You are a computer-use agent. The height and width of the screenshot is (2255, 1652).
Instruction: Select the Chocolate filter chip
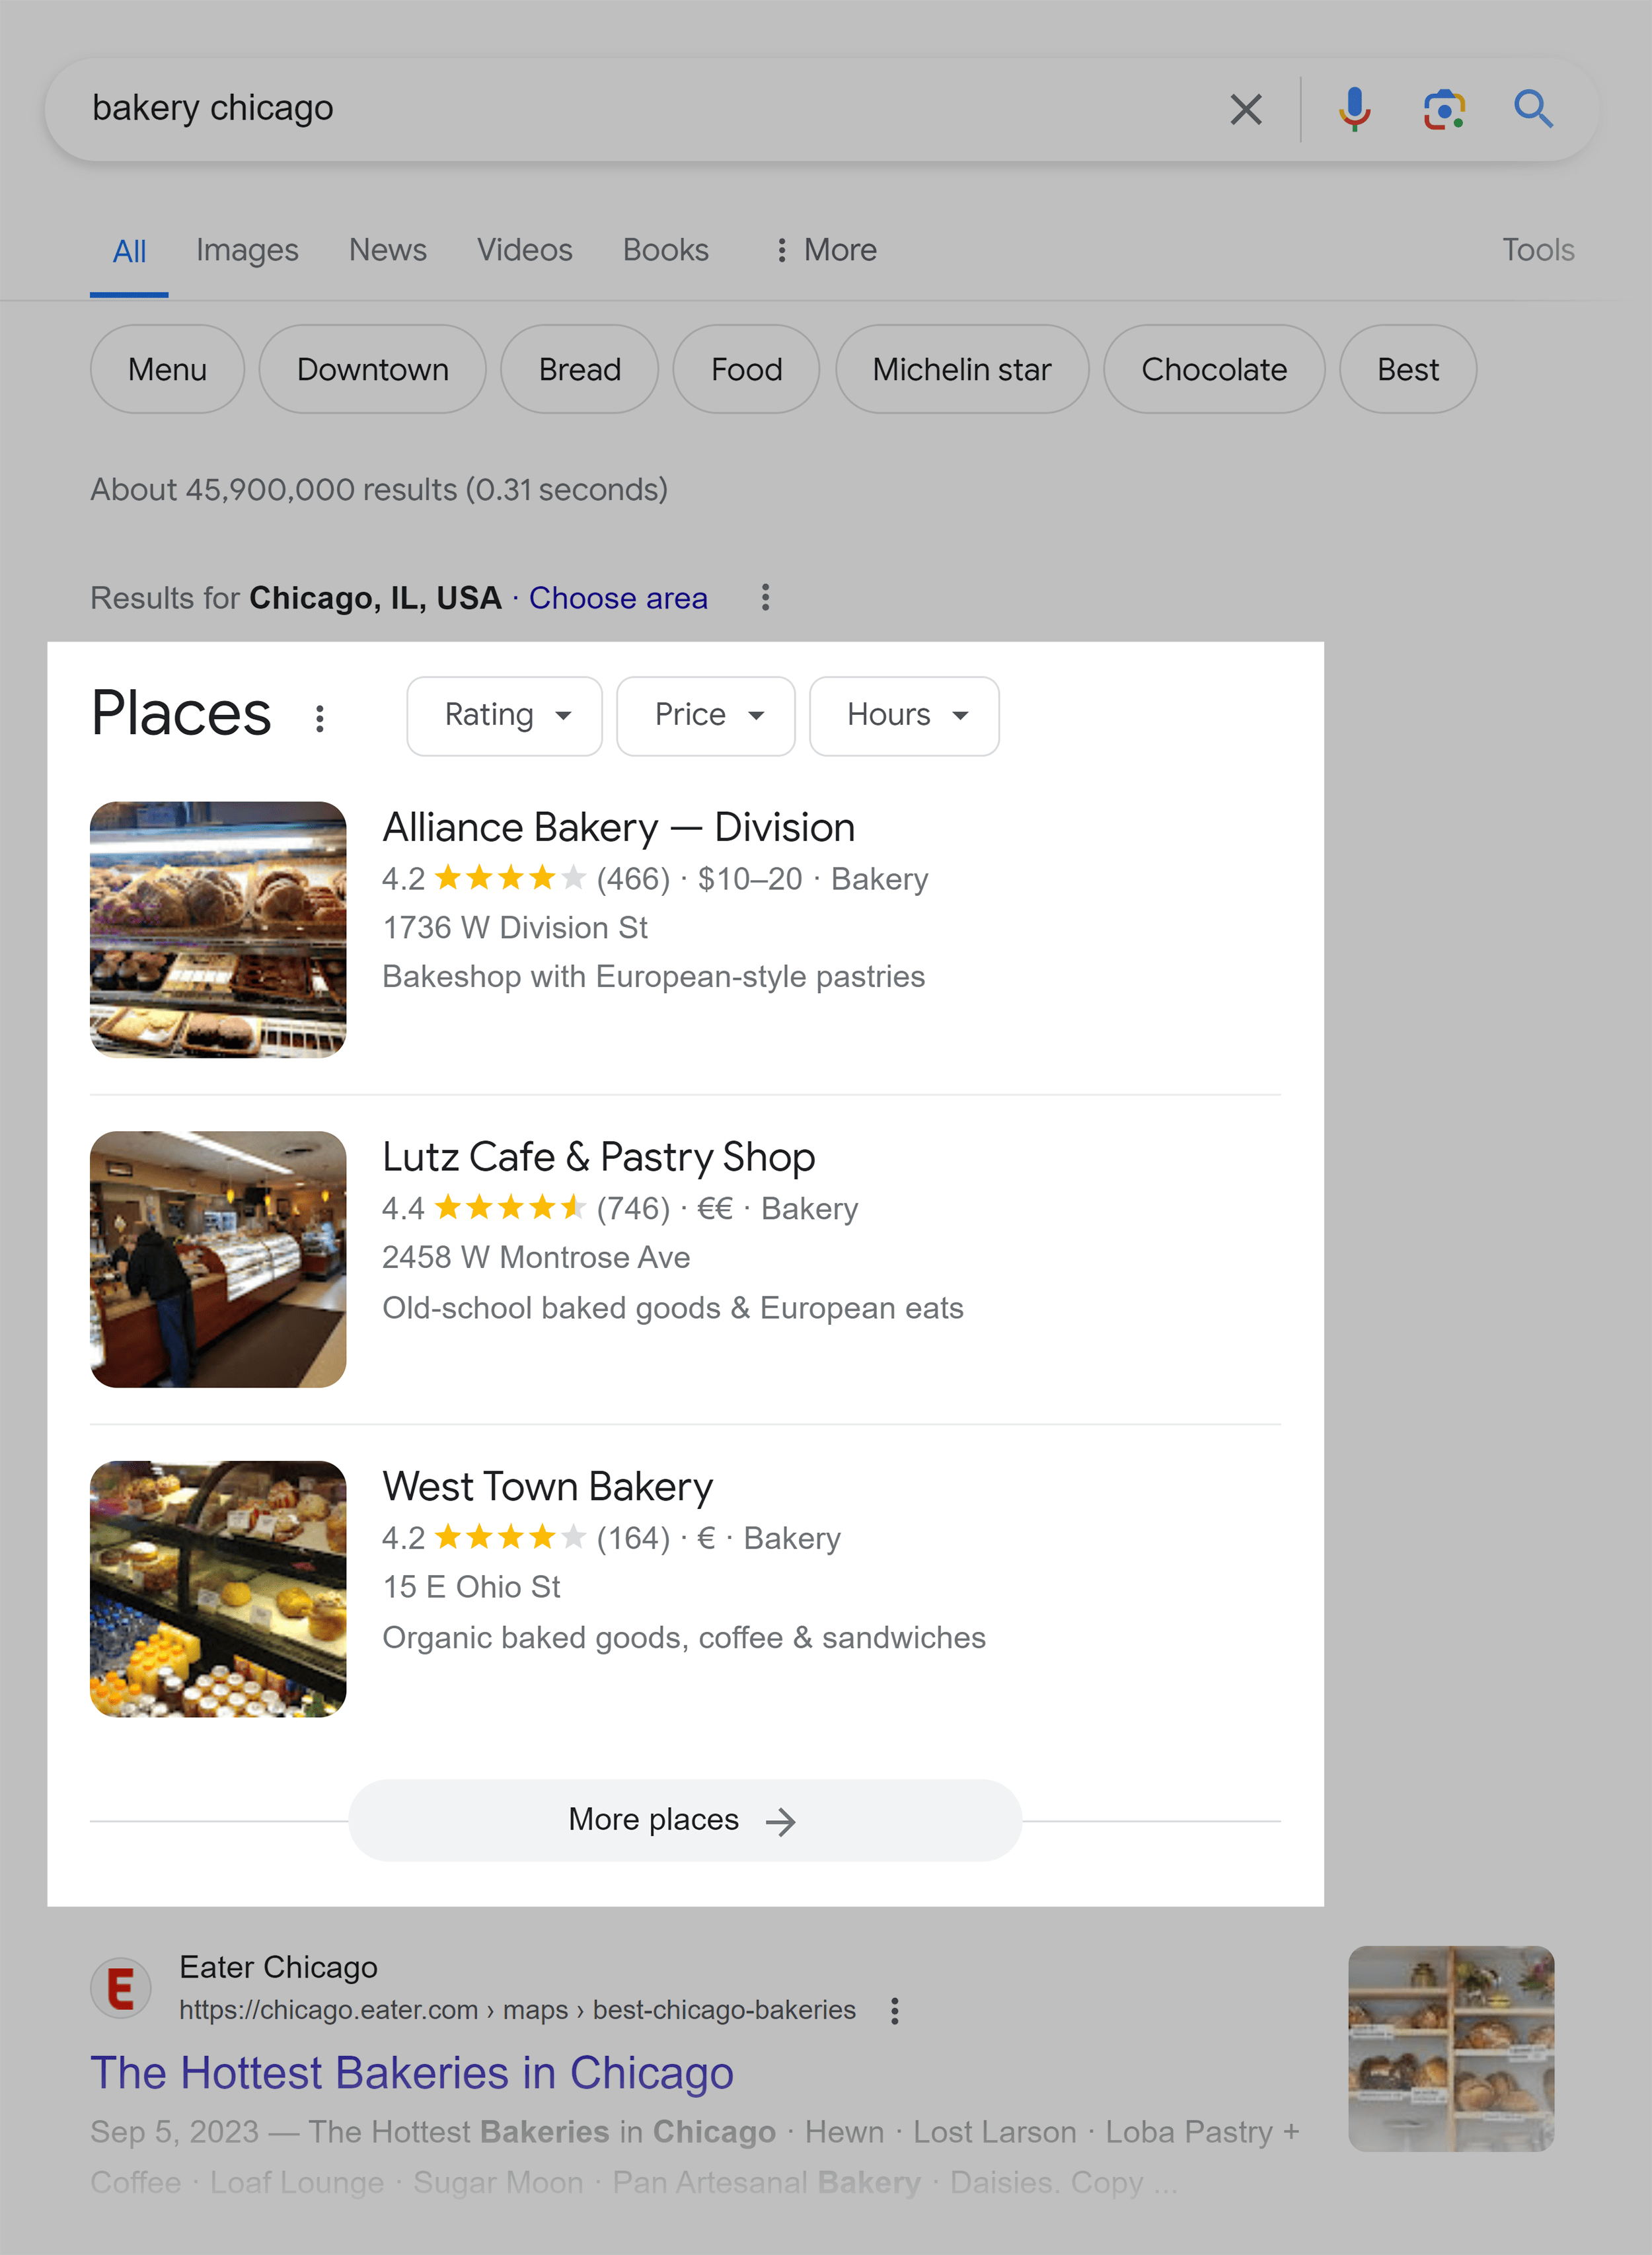tap(1214, 367)
